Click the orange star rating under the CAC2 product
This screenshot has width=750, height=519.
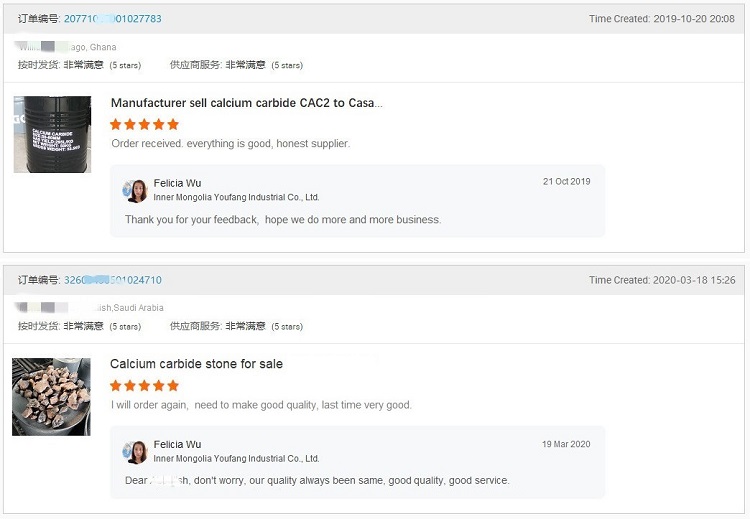click(144, 124)
